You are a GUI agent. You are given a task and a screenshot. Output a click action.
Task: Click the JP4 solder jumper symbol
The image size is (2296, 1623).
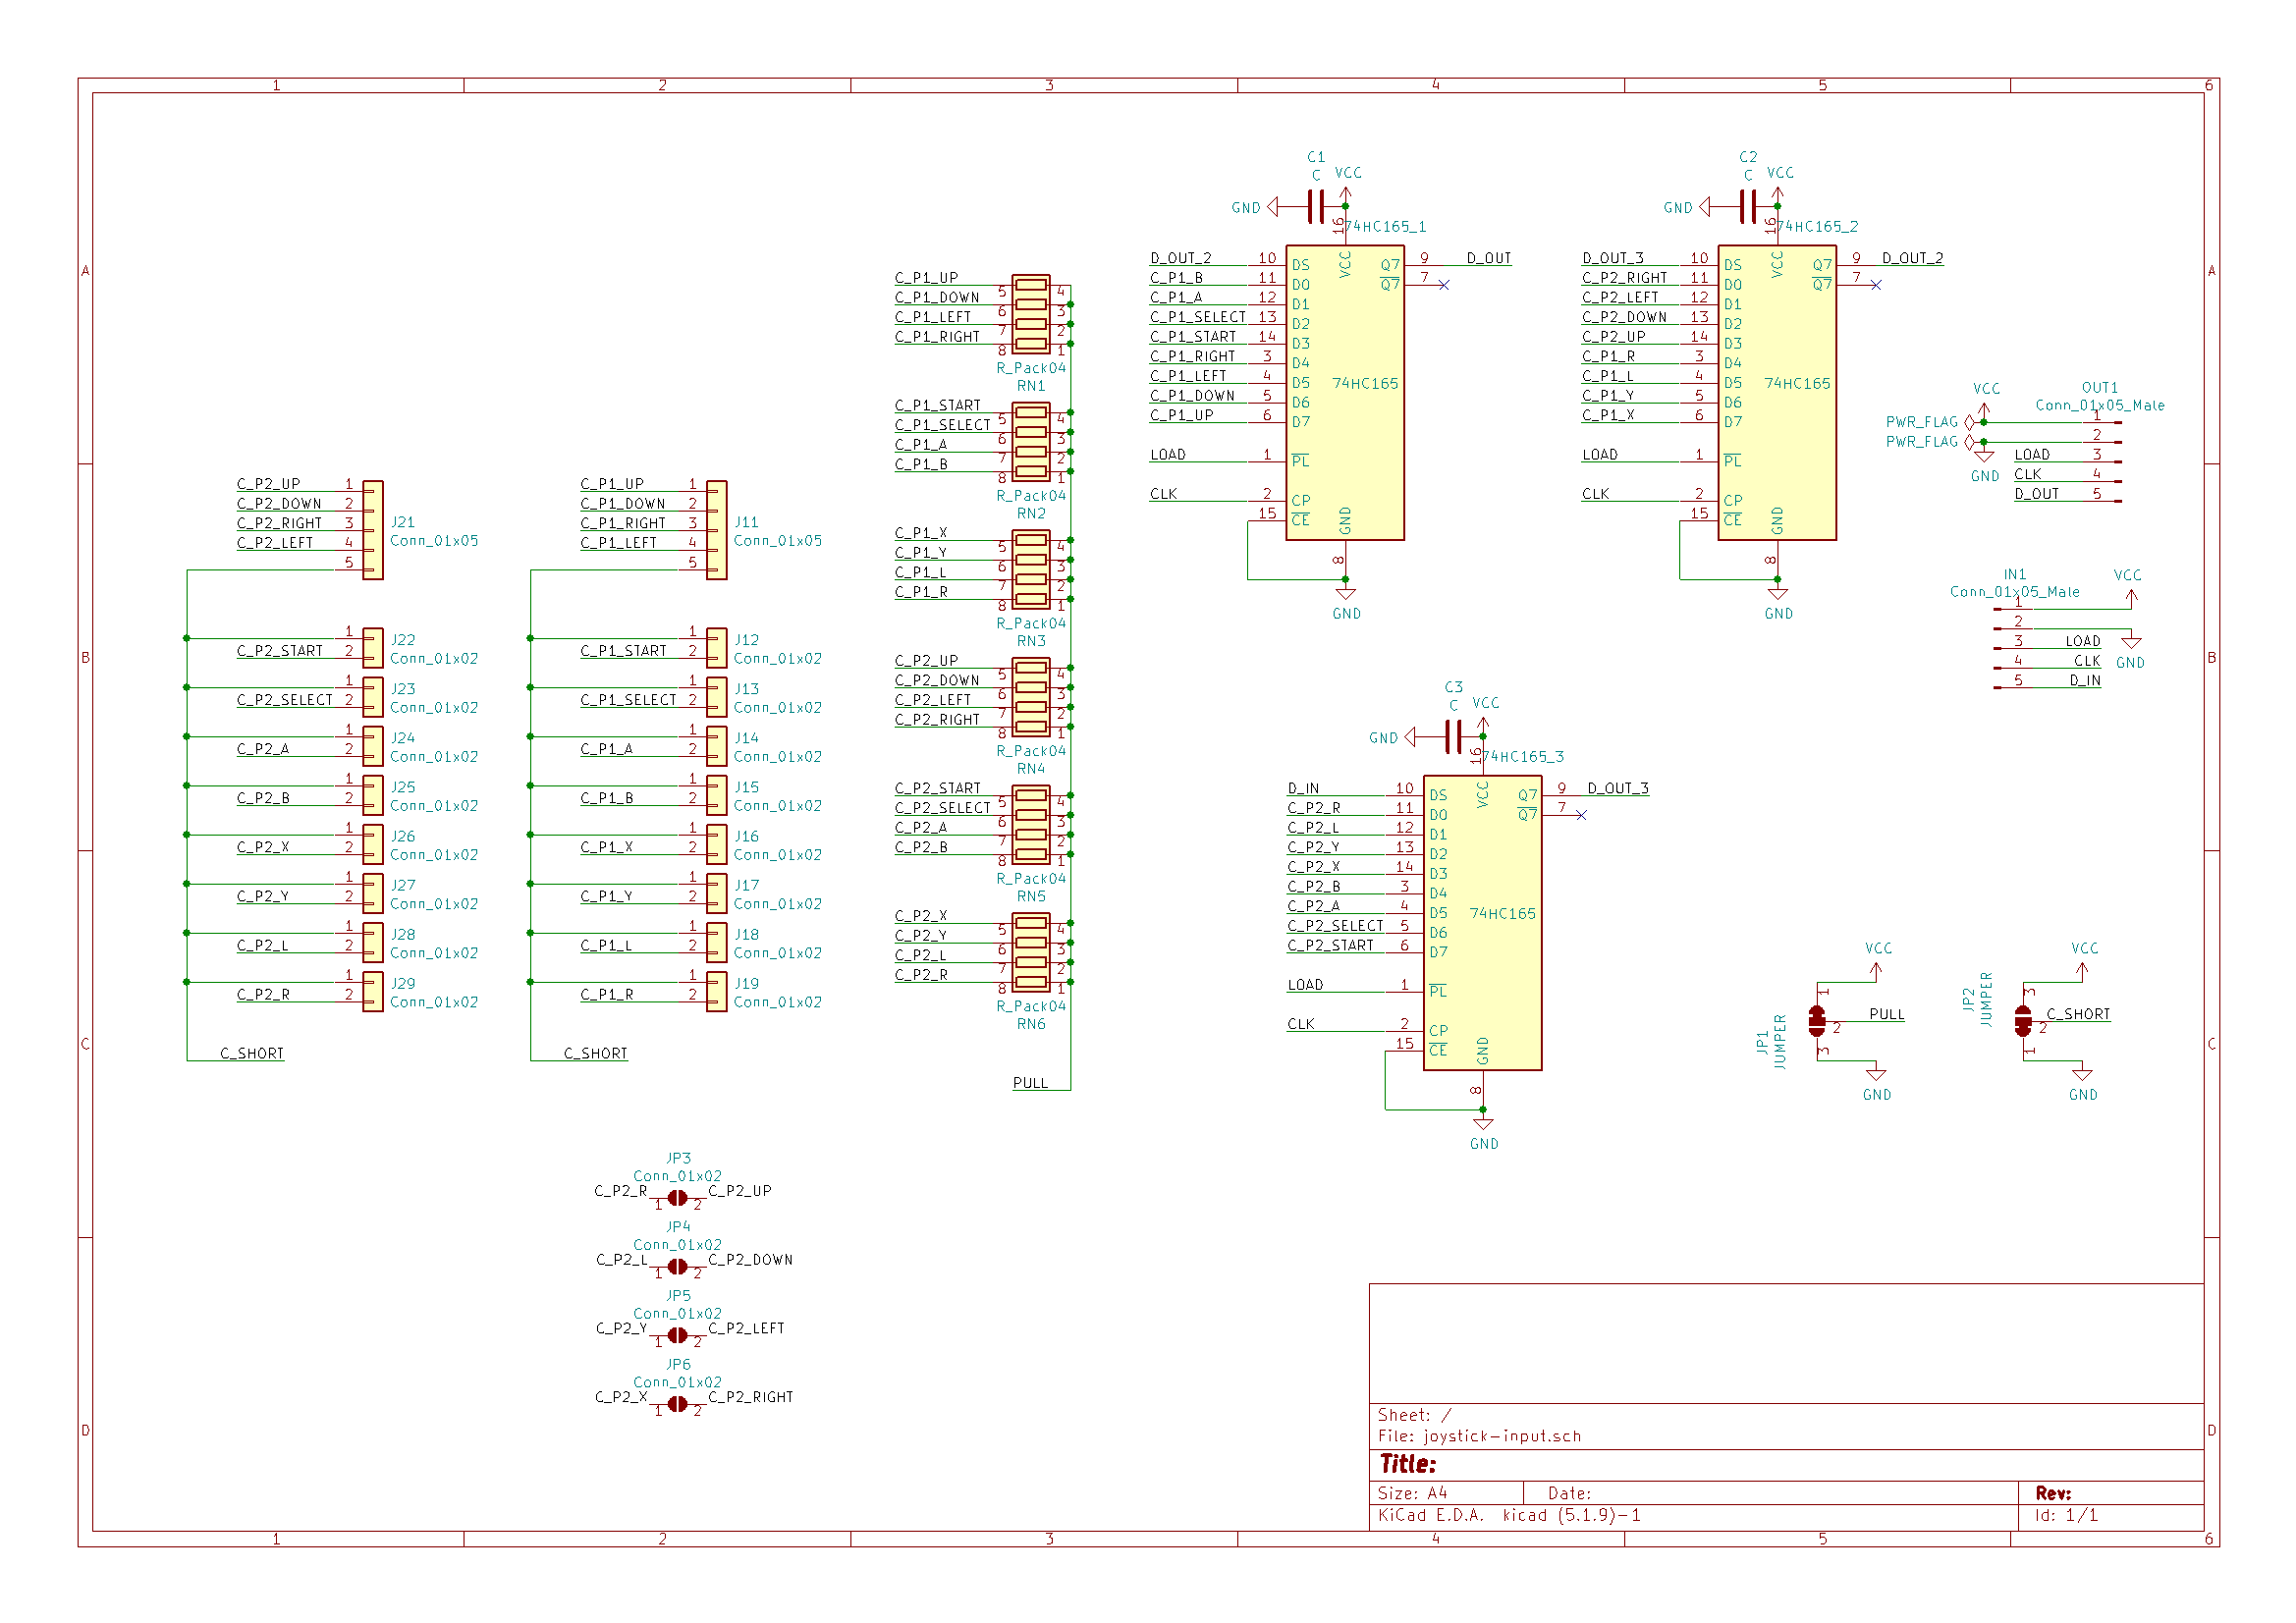click(677, 1267)
